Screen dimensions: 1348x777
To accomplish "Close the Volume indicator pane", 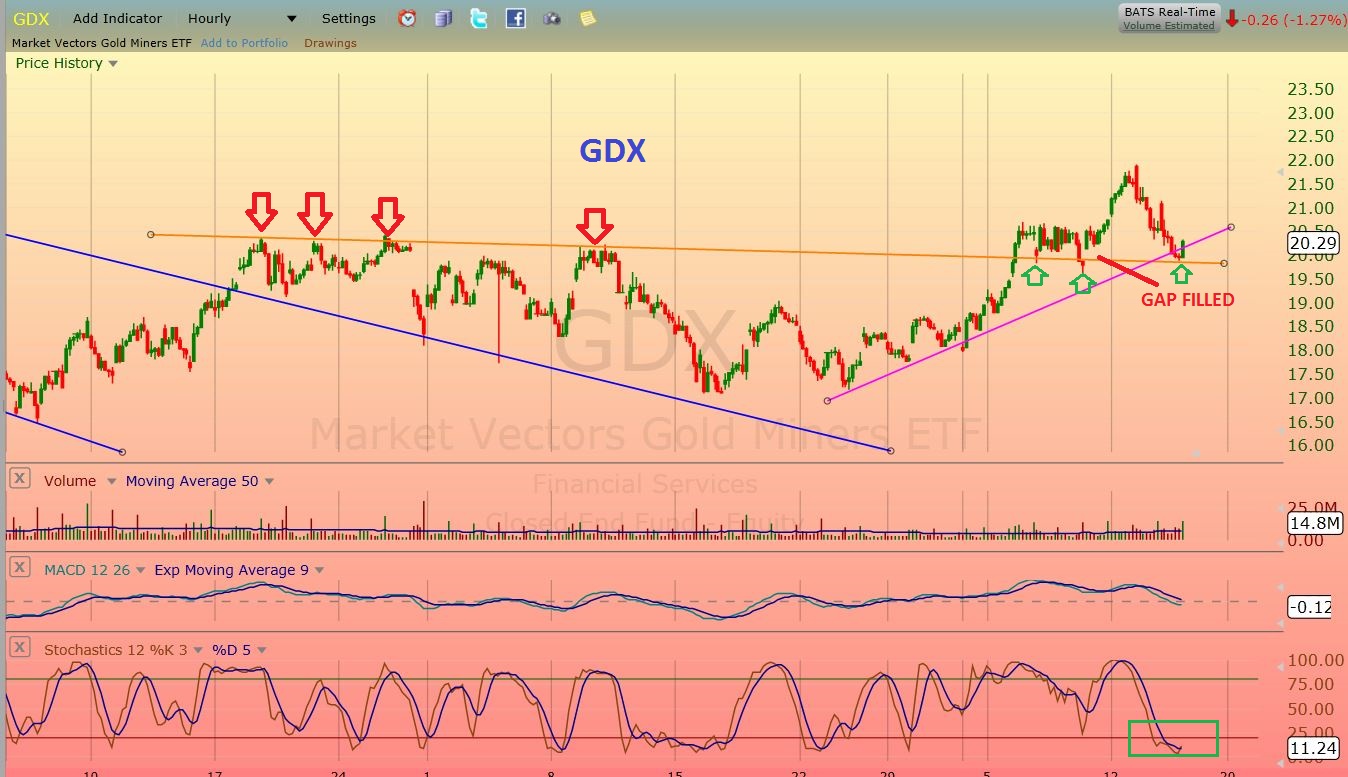I will click(x=19, y=479).
